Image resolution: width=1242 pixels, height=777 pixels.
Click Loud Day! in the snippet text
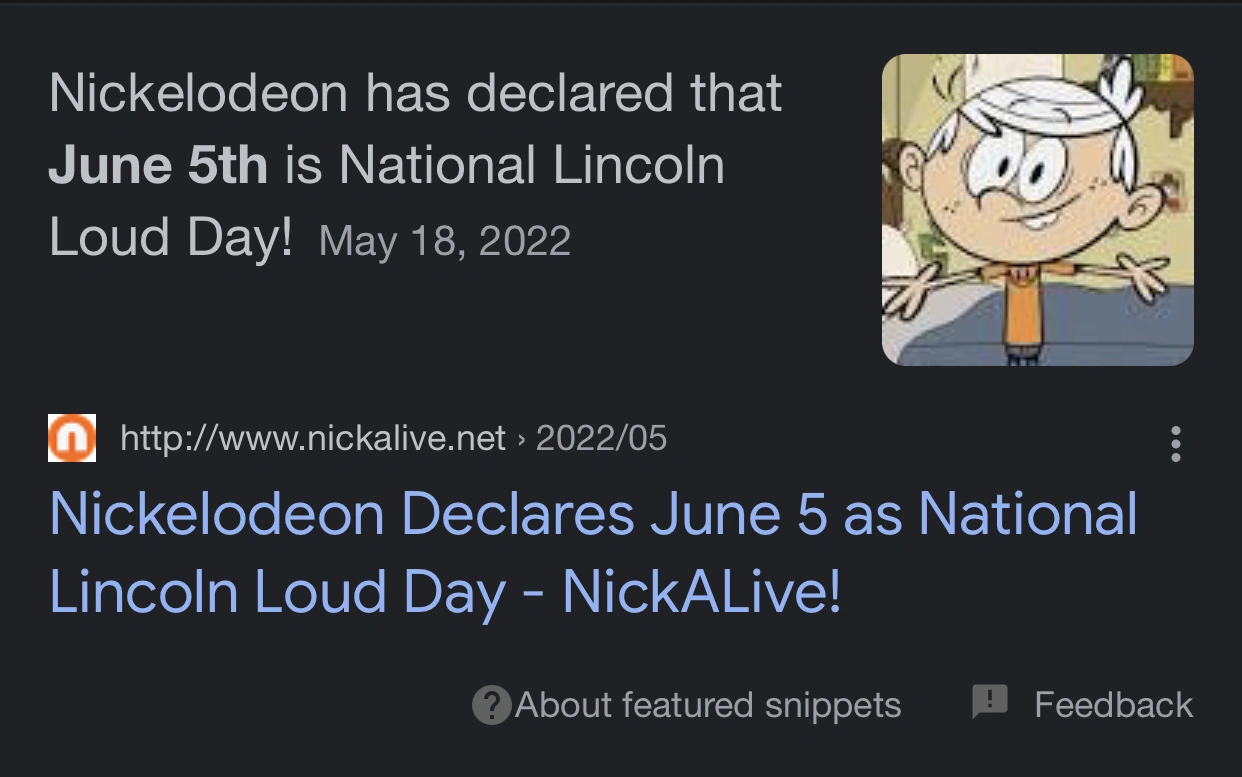170,237
